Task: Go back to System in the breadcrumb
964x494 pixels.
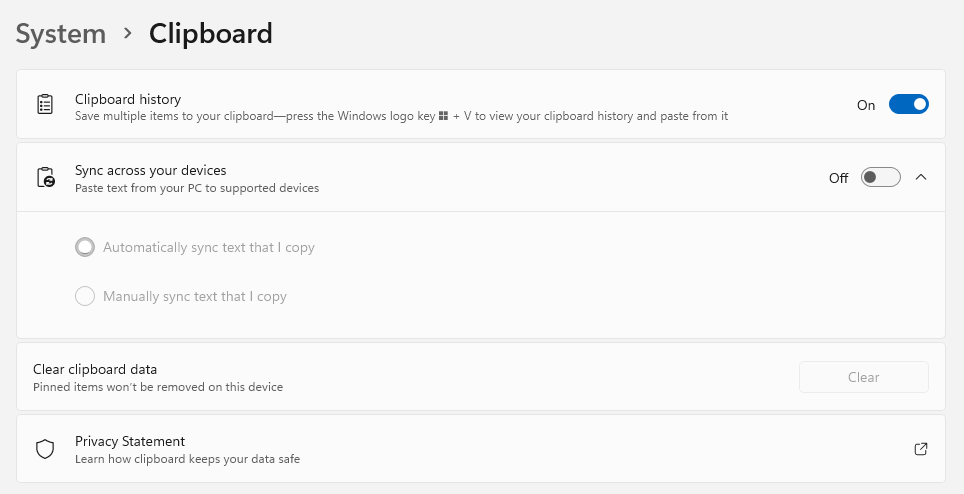Action: pos(61,33)
